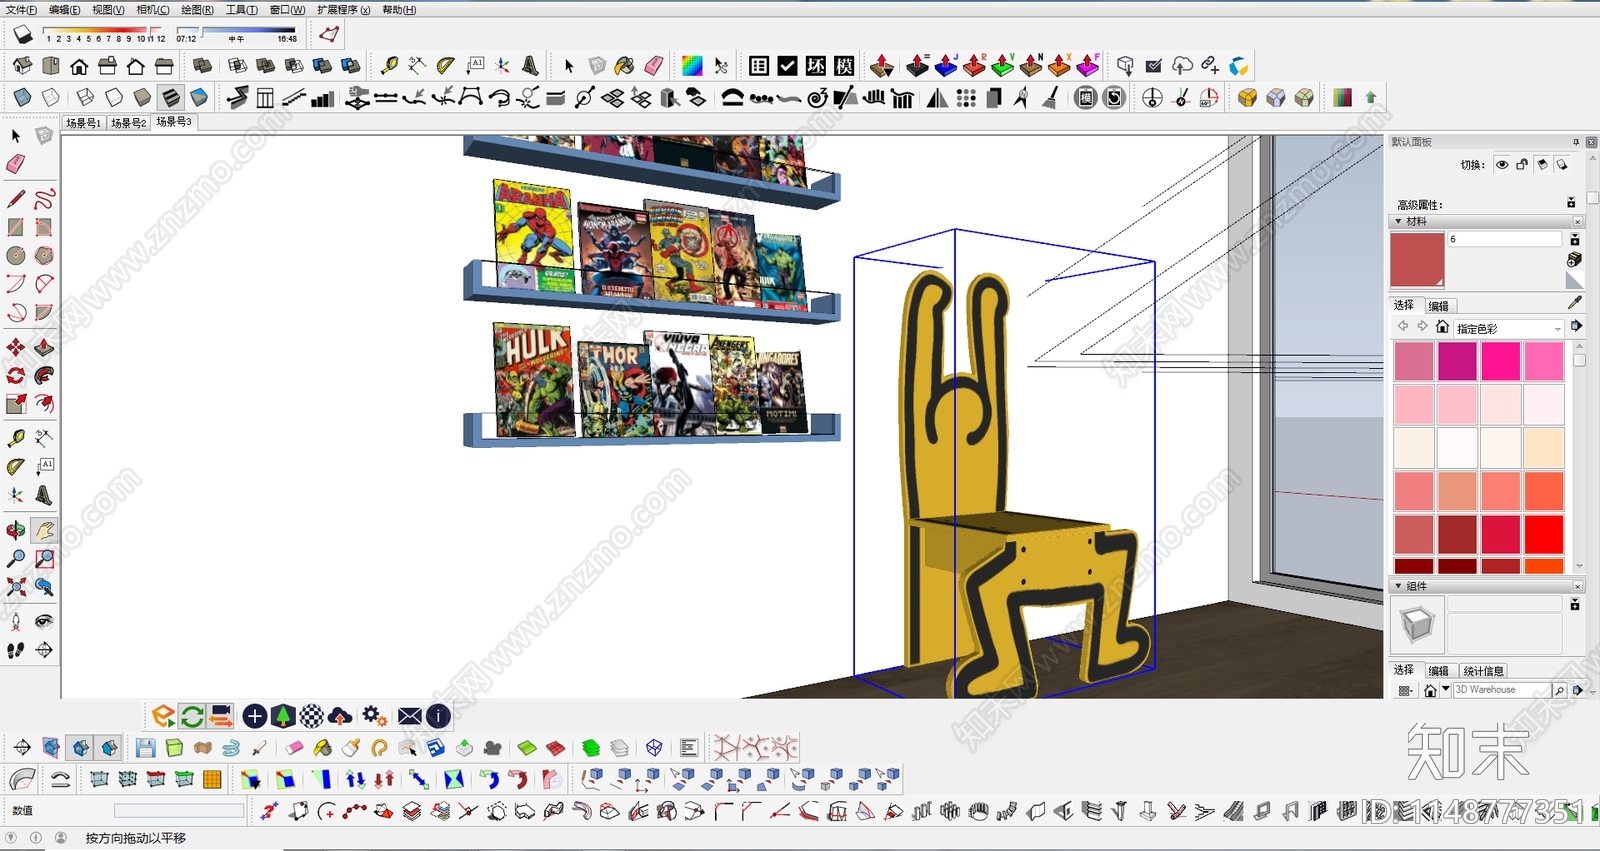Open the 扩展程序 menu
Viewport: 1600px width, 851px height.
pos(344,9)
